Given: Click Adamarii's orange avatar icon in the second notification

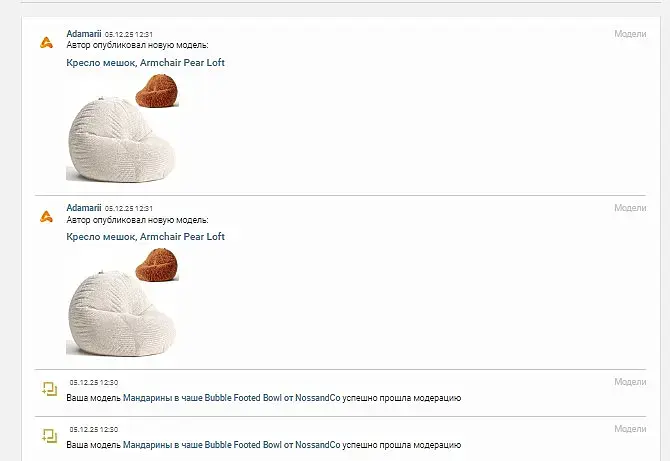Looking at the screenshot, I should coord(46,217).
